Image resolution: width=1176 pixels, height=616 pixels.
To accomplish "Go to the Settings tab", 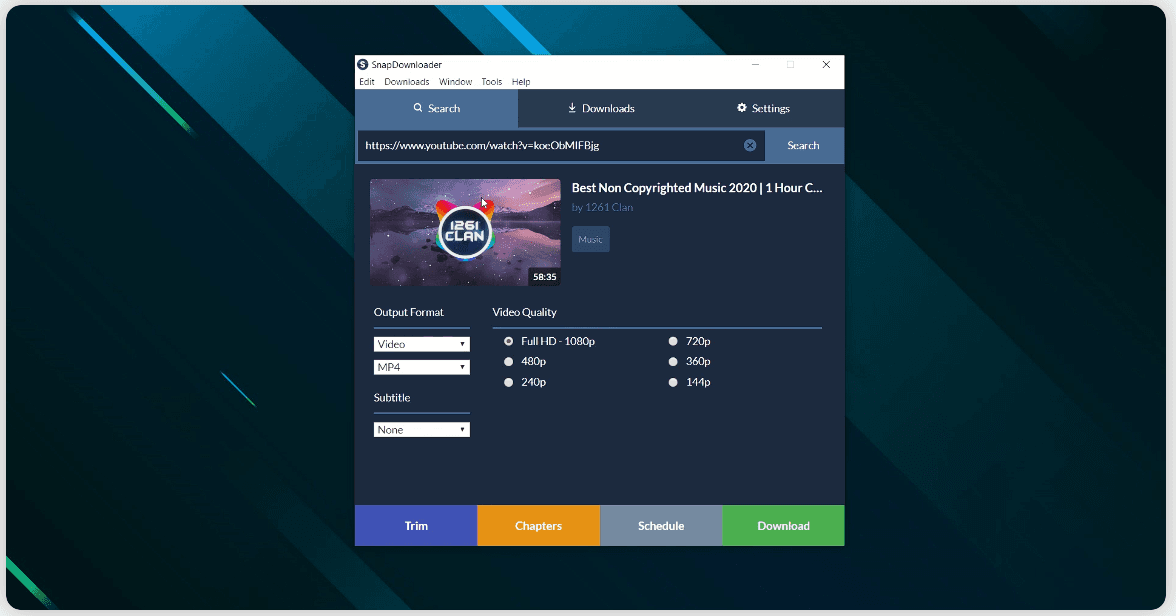I will pyautogui.click(x=764, y=108).
